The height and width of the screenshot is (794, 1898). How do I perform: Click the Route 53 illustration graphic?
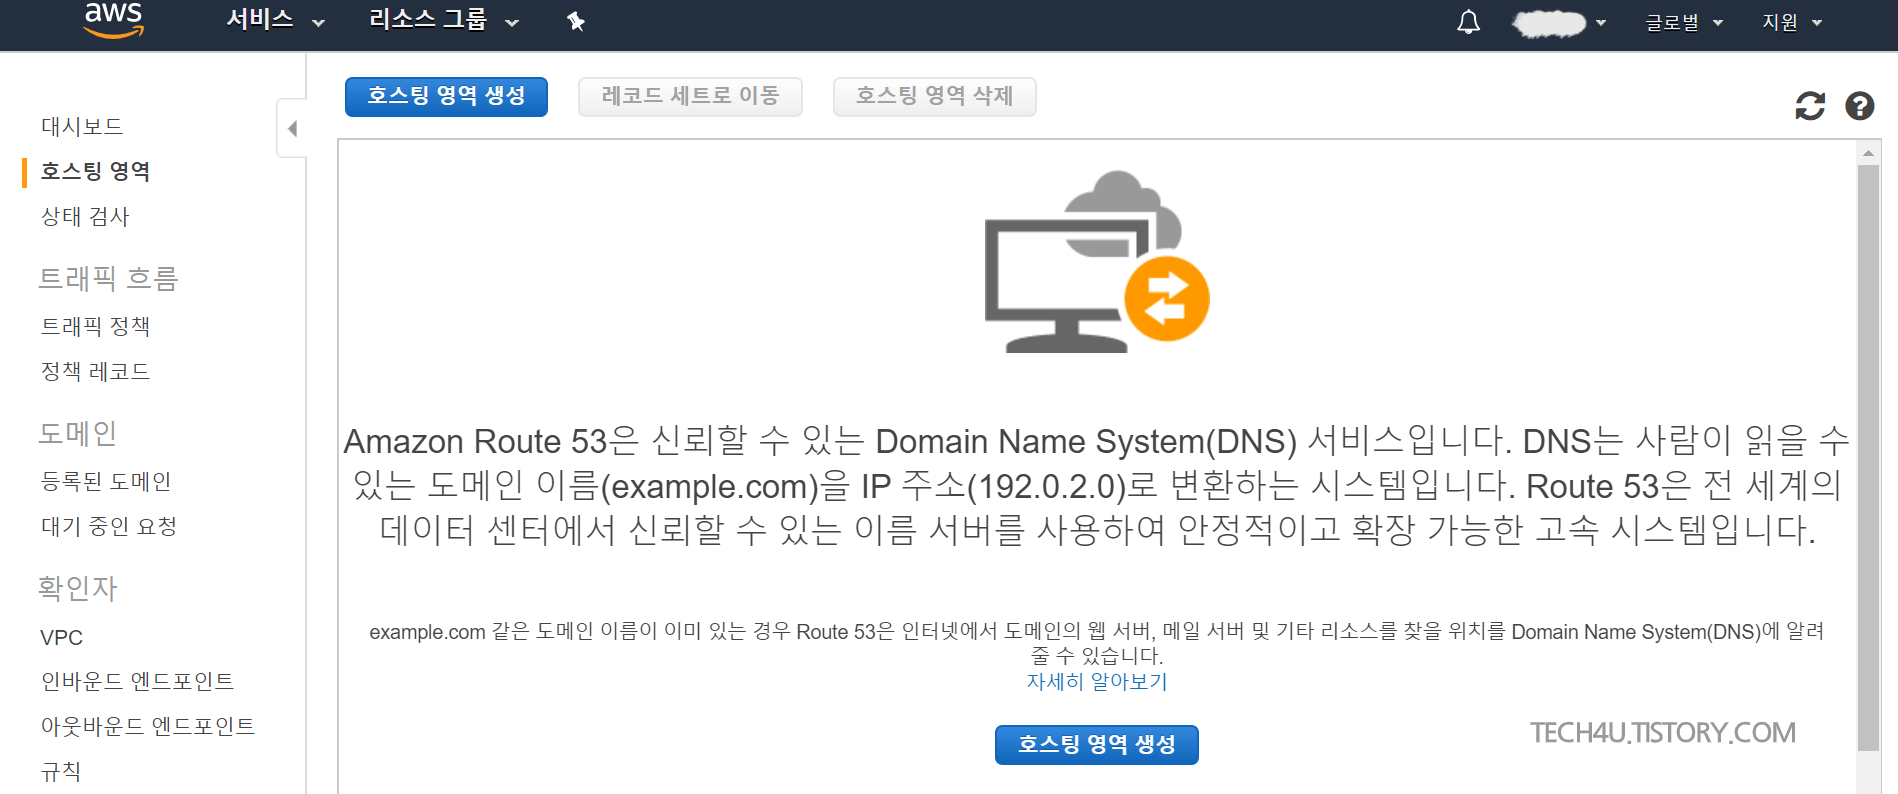click(x=1097, y=262)
